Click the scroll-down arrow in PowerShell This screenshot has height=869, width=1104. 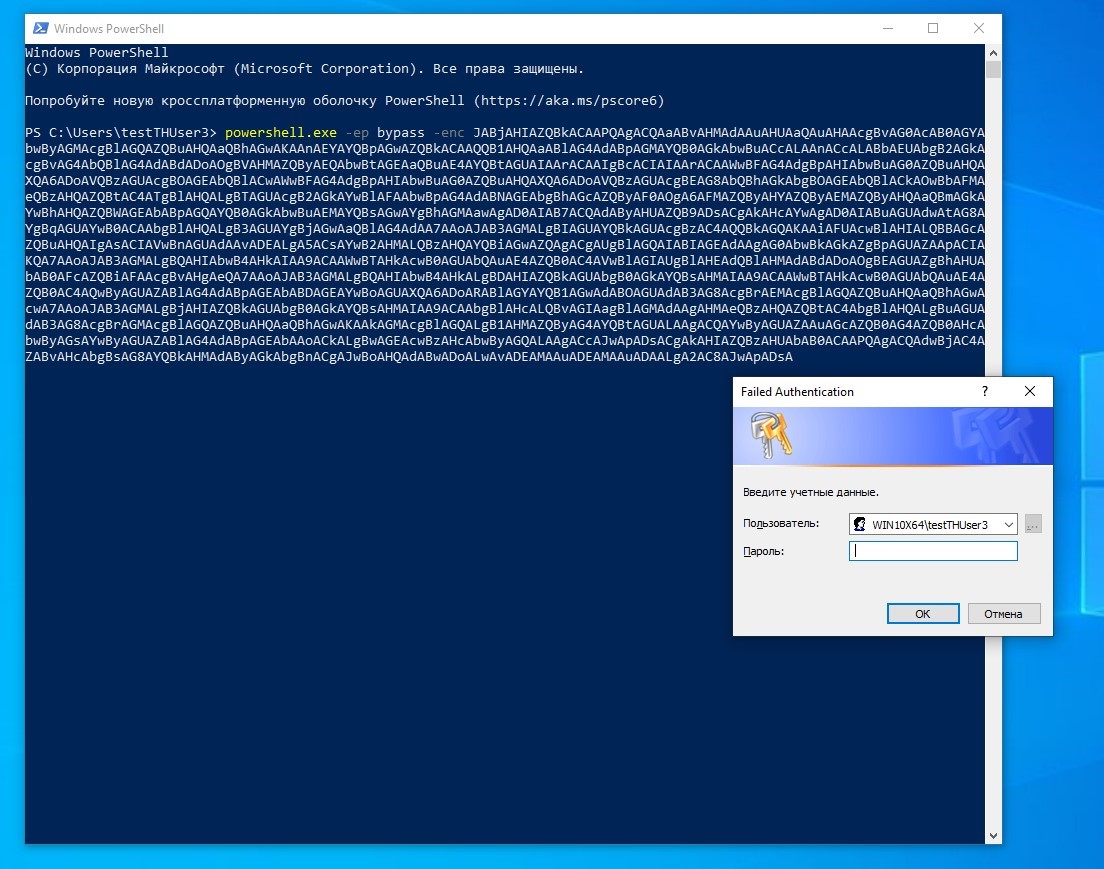(993, 836)
